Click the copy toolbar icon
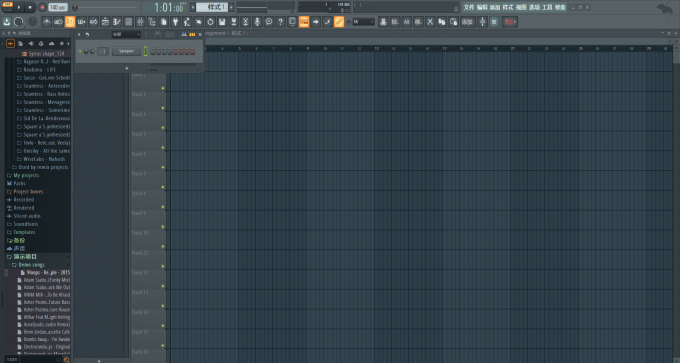 (441, 22)
